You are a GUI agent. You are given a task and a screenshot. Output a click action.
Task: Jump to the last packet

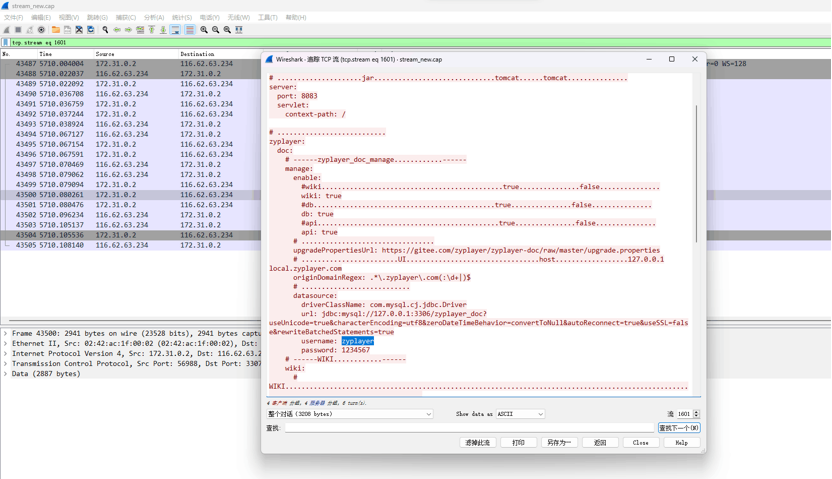(163, 30)
